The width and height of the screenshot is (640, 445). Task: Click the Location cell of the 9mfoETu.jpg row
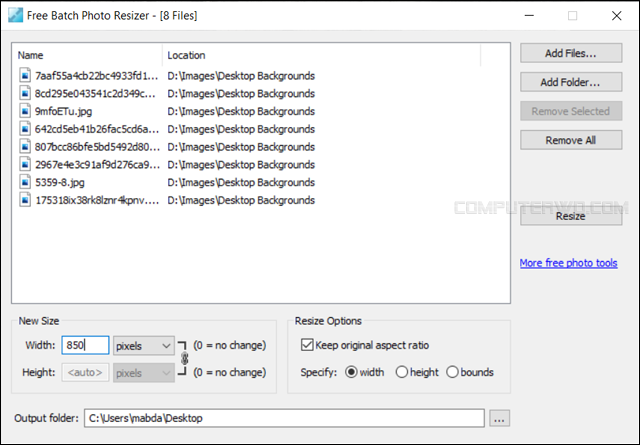pos(241,111)
